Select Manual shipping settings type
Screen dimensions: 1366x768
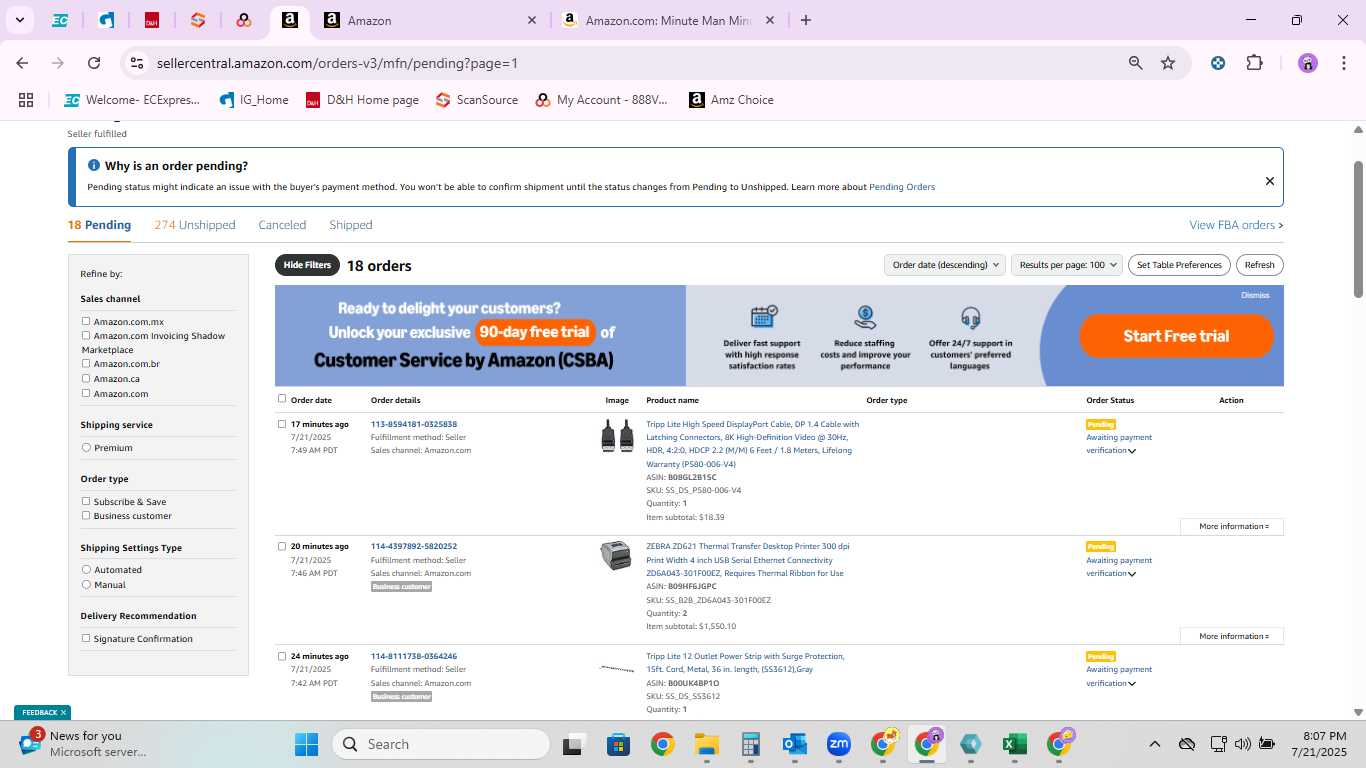click(x=86, y=584)
